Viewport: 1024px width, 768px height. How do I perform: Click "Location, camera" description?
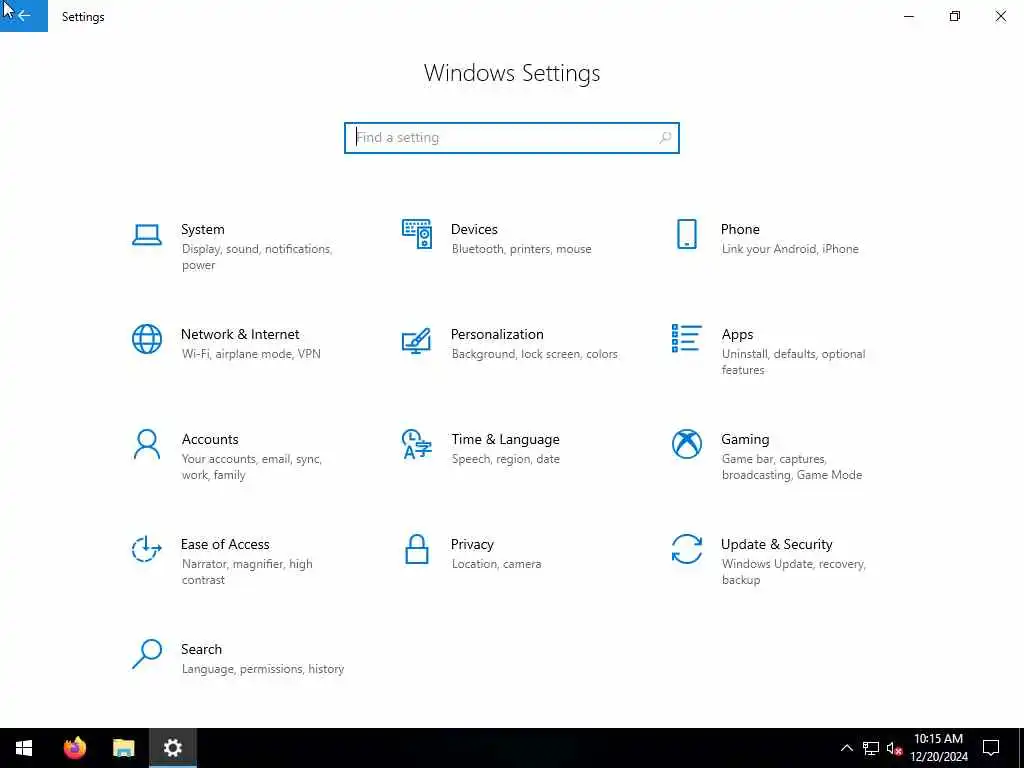pos(496,564)
